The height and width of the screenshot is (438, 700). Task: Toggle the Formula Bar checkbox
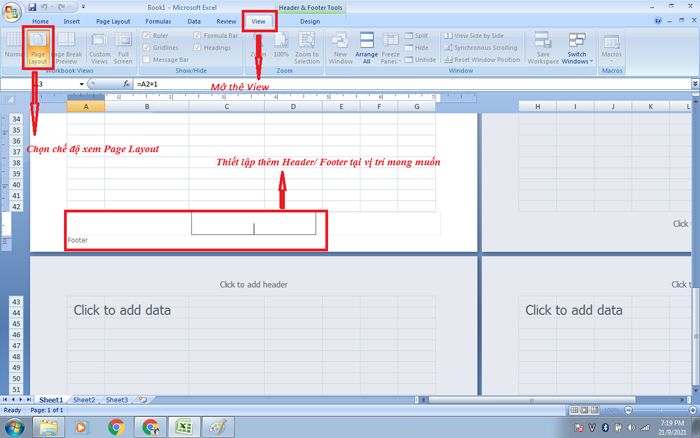[x=197, y=35]
